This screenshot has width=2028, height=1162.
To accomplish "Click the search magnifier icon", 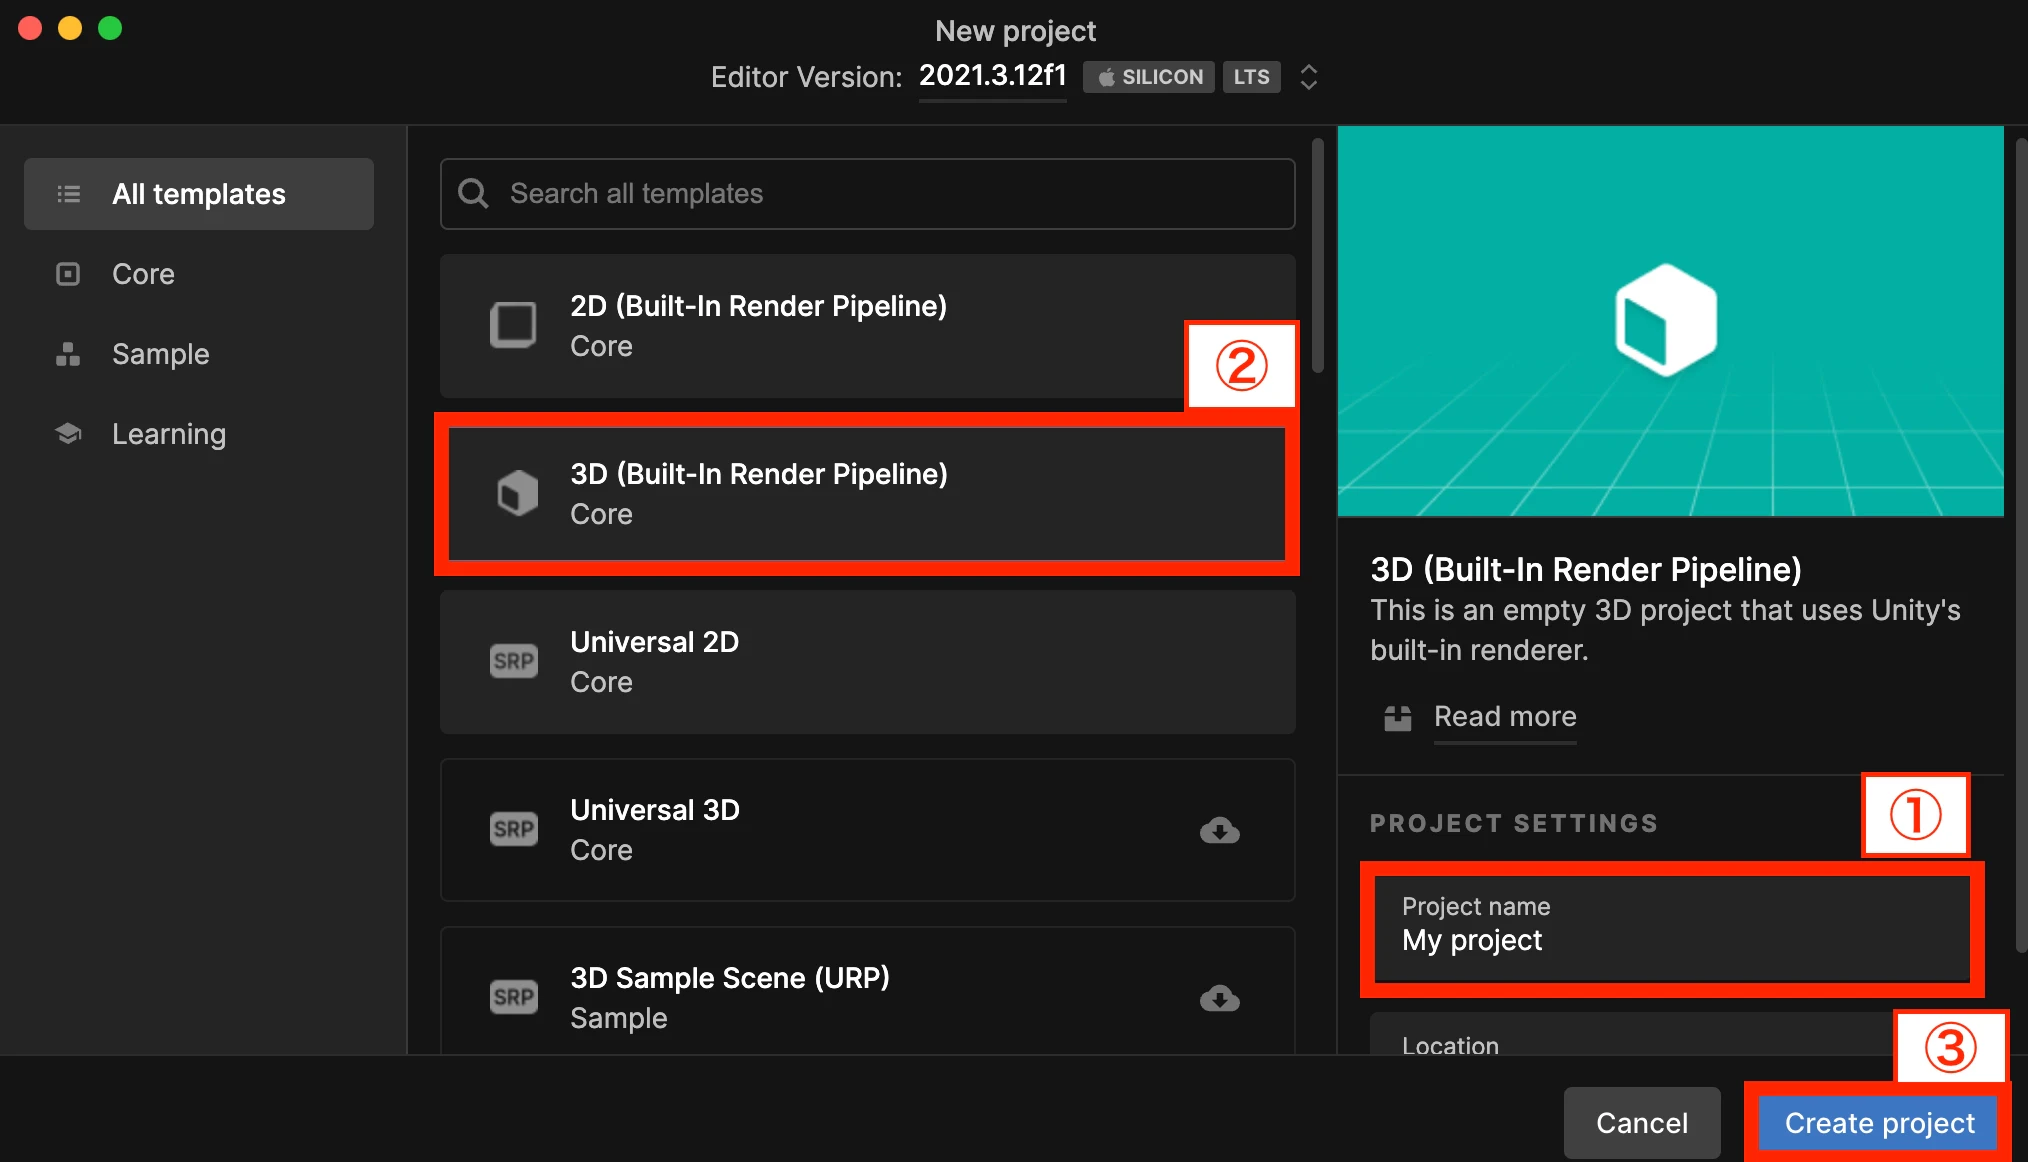I will [473, 193].
